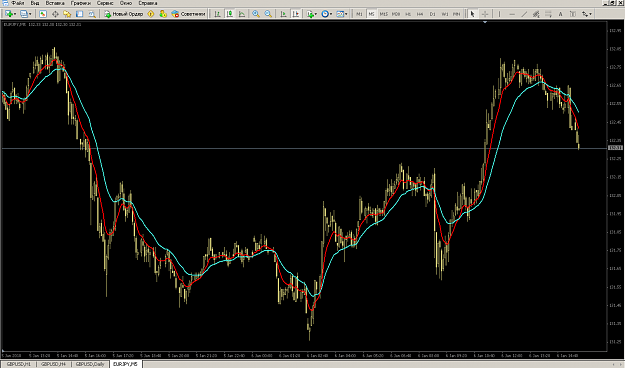The image size is (625, 368).
Task: Switch chart to Bar Chart mode
Action: point(217,14)
